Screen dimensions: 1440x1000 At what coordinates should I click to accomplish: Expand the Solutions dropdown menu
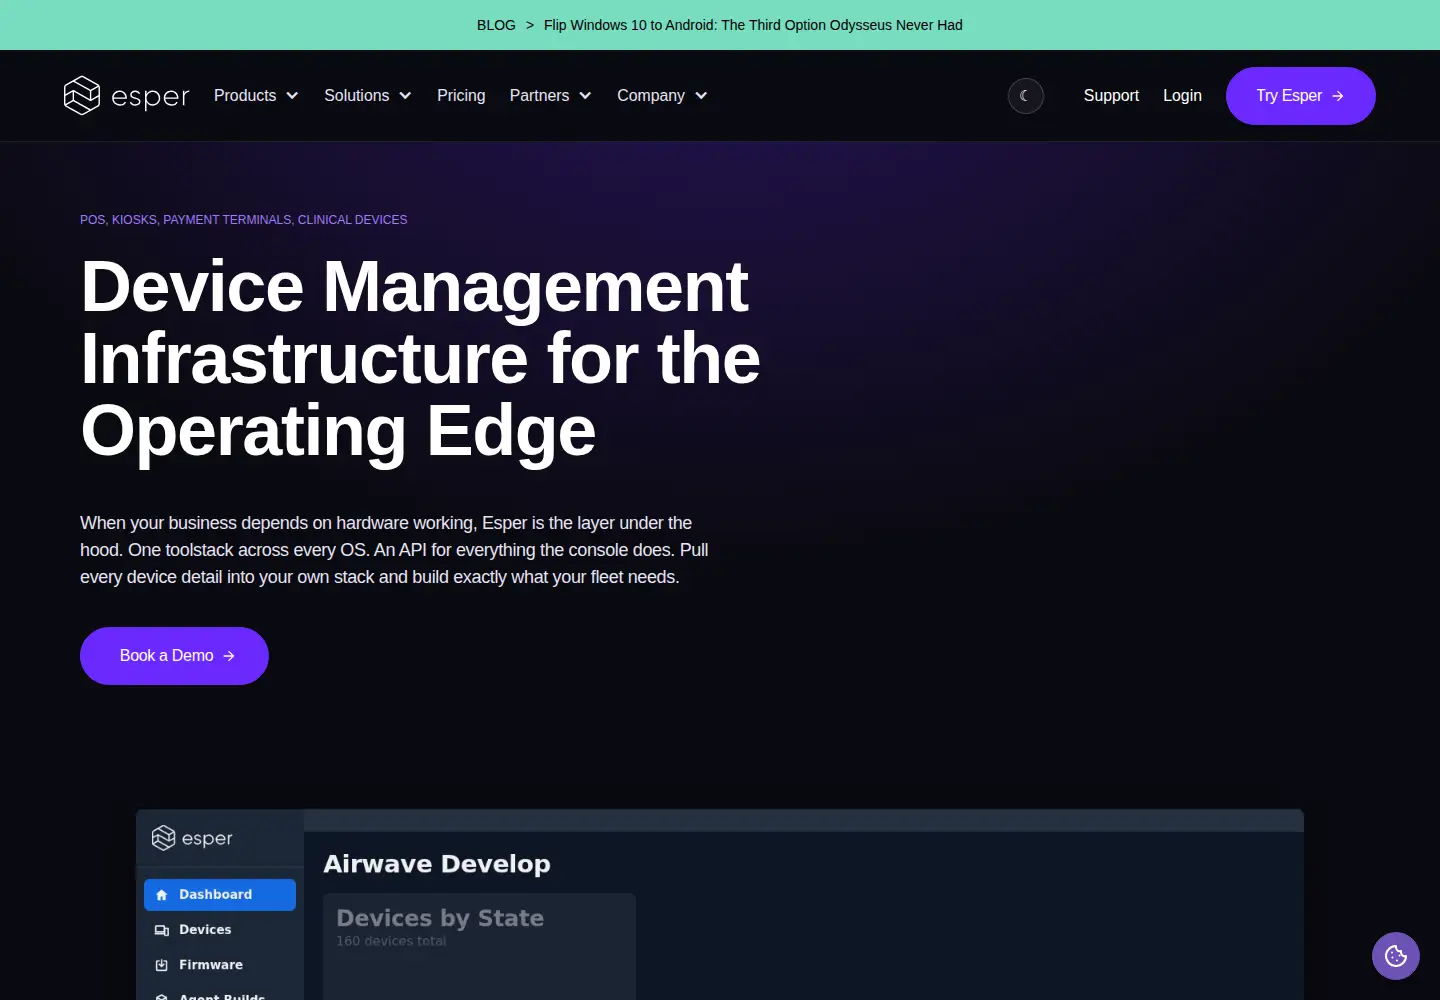[x=368, y=96]
